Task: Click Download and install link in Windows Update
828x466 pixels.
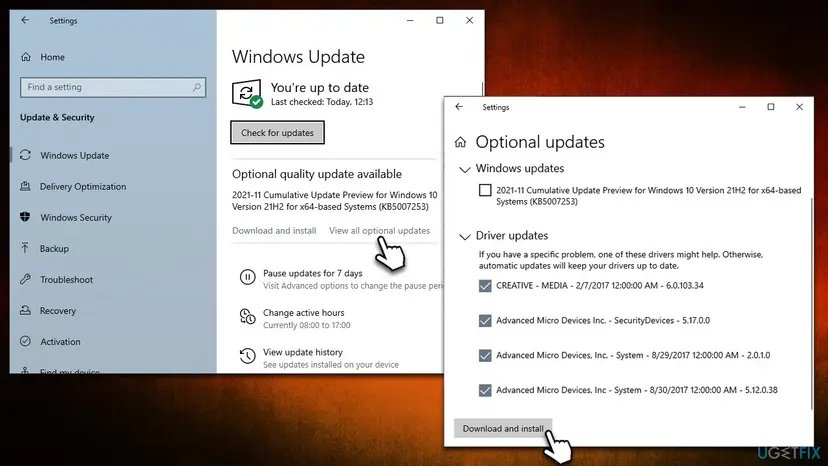Action: pyautogui.click(x=274, y=230)
